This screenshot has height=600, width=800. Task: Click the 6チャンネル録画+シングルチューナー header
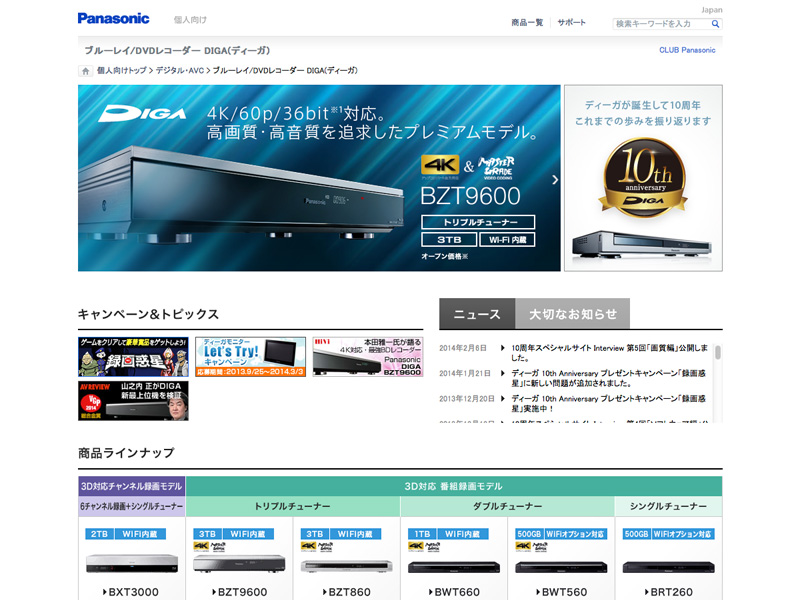coord(132,506)
